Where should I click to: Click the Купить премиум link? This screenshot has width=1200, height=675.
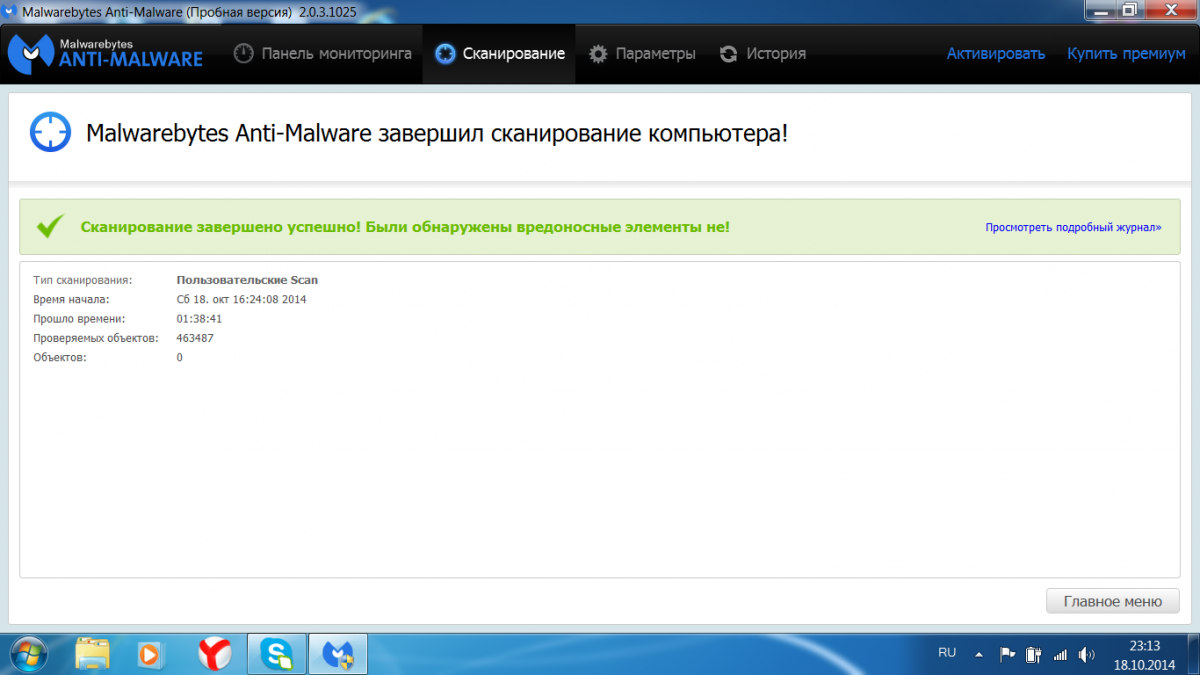1126,54
